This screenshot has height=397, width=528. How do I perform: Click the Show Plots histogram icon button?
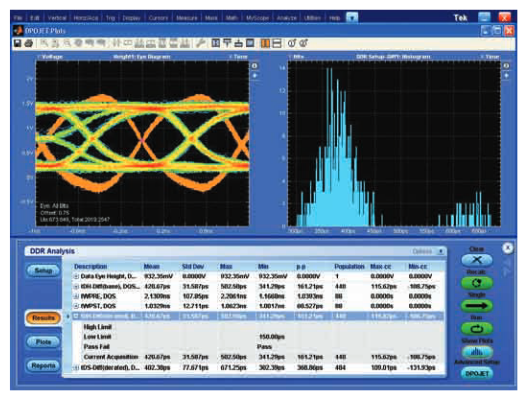476,352
